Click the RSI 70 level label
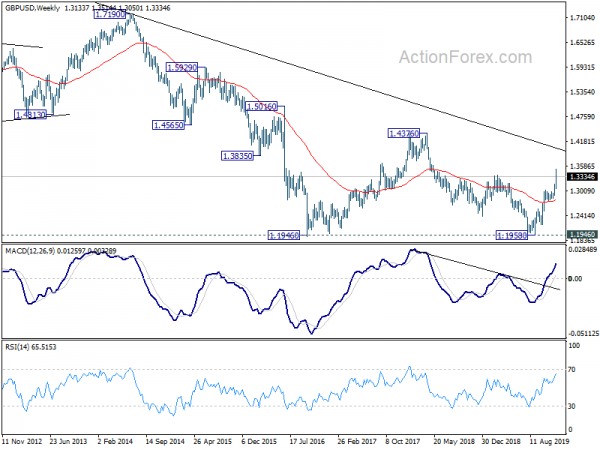600x450 pixels. point(572,370)
